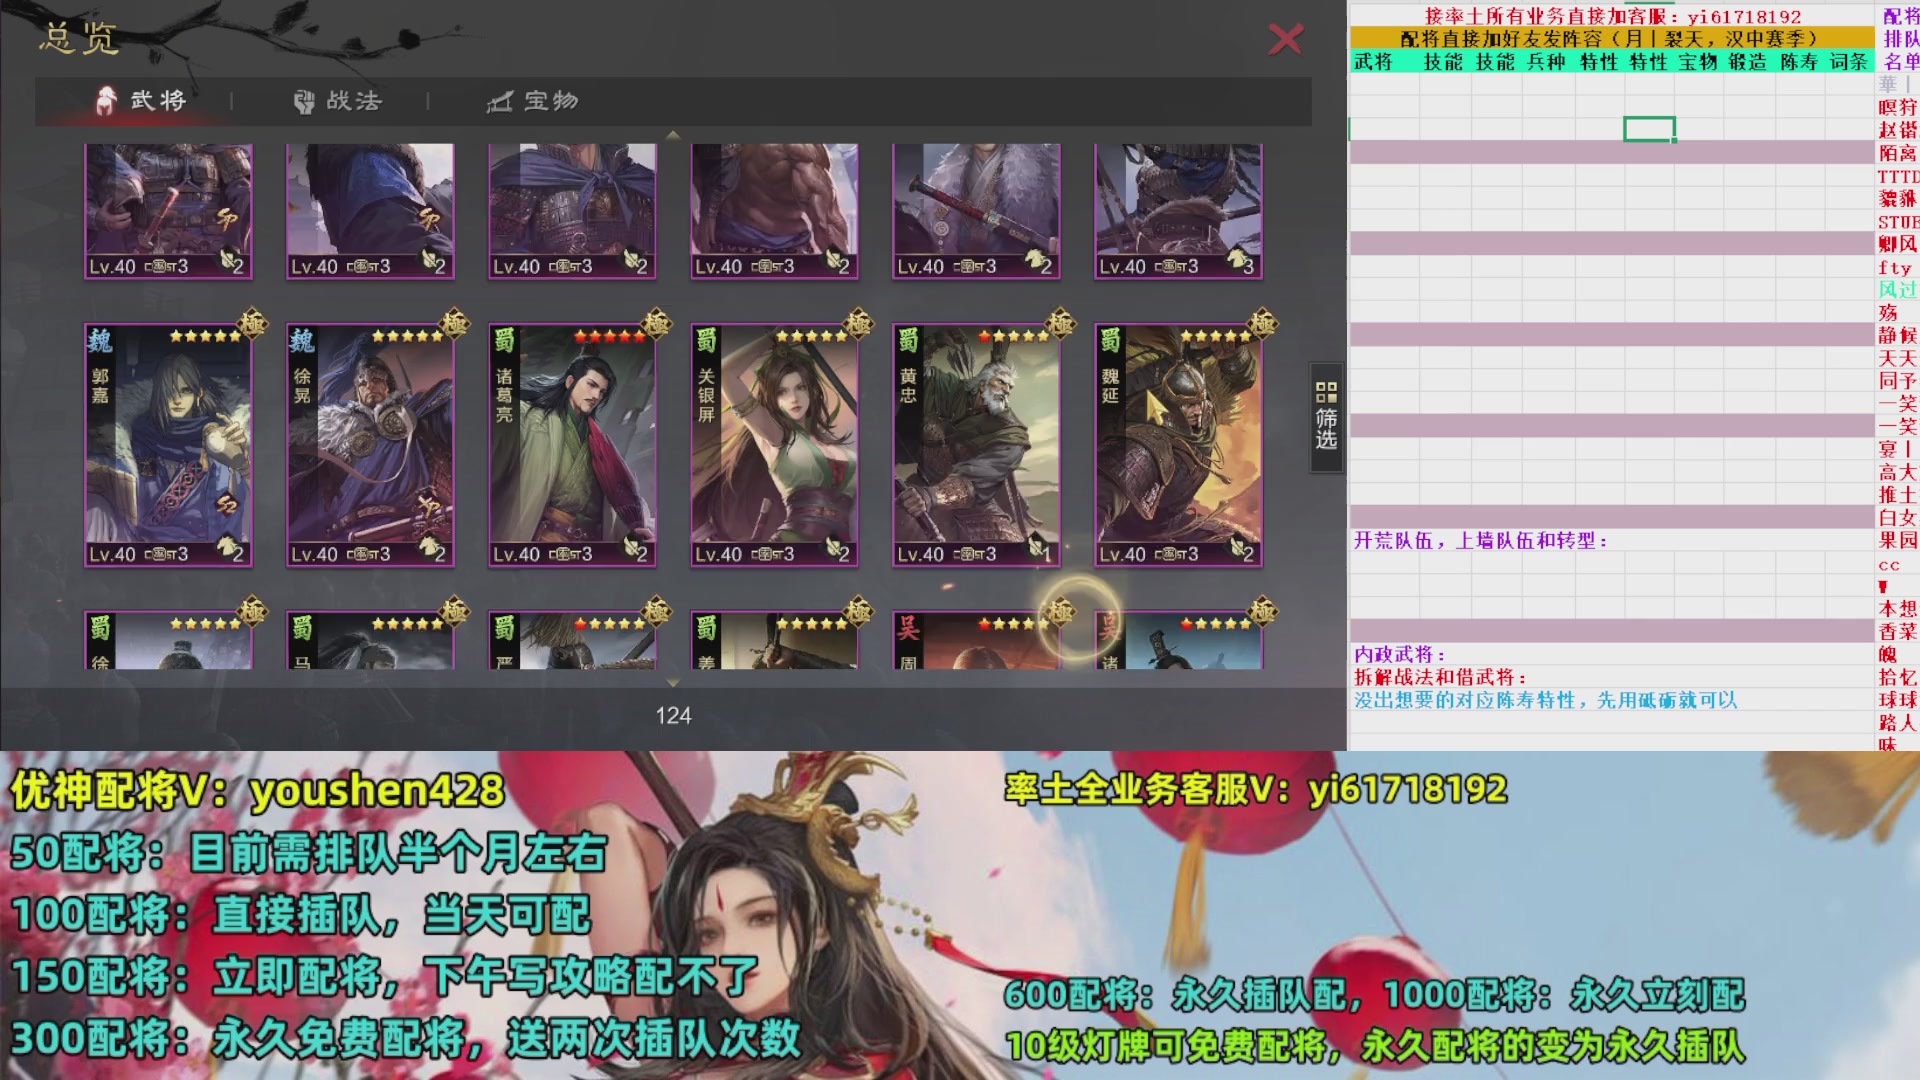Click the 蜀 faction icon on 诸葛亮 card
This screenshot has height=1080, width=1920.
(x=504, y=342)
